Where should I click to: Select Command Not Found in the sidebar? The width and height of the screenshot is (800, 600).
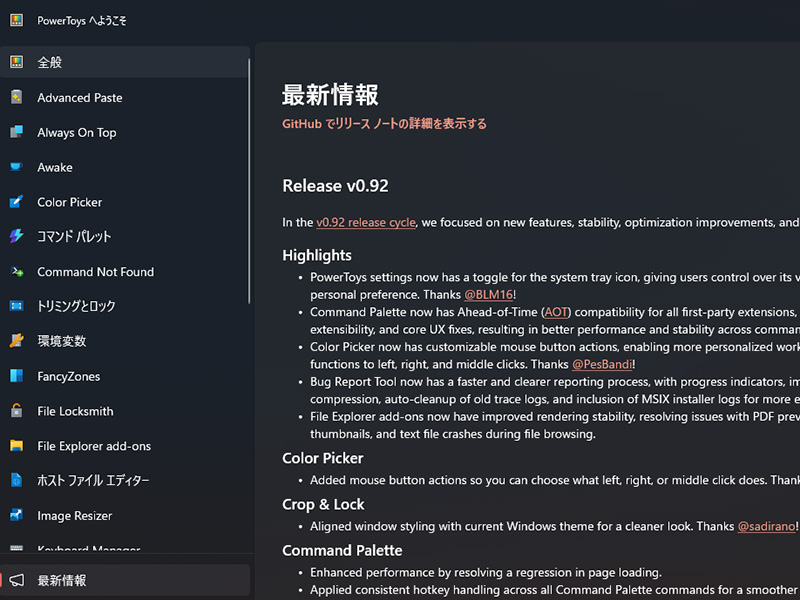coord(125,271)
